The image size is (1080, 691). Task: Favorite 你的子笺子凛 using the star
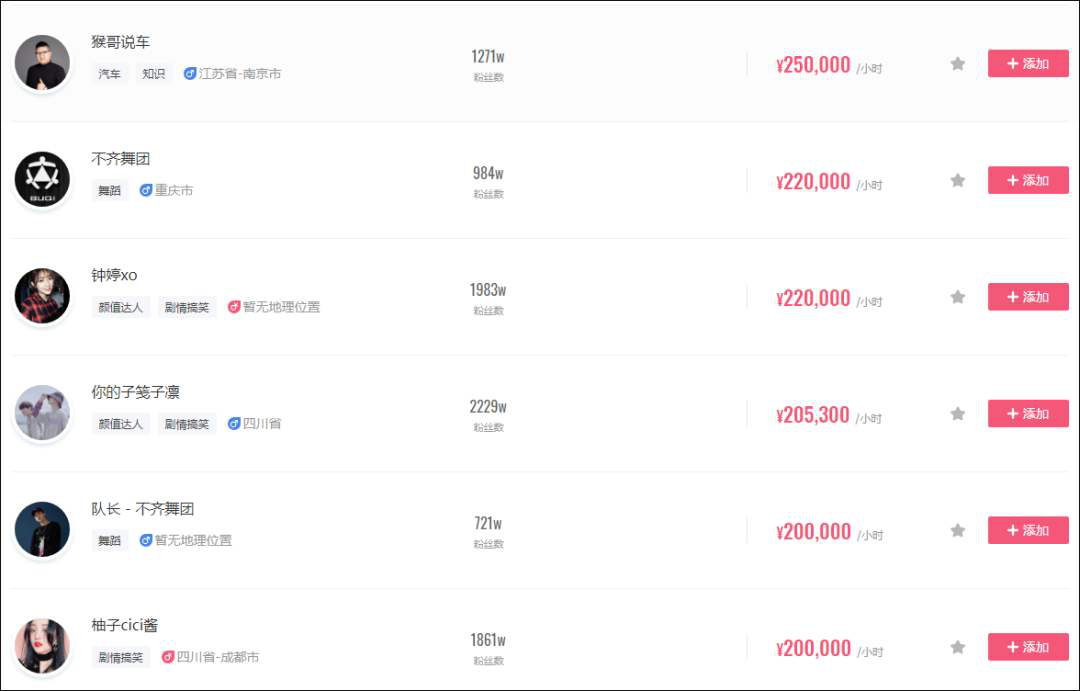click(x=958, y=414)
